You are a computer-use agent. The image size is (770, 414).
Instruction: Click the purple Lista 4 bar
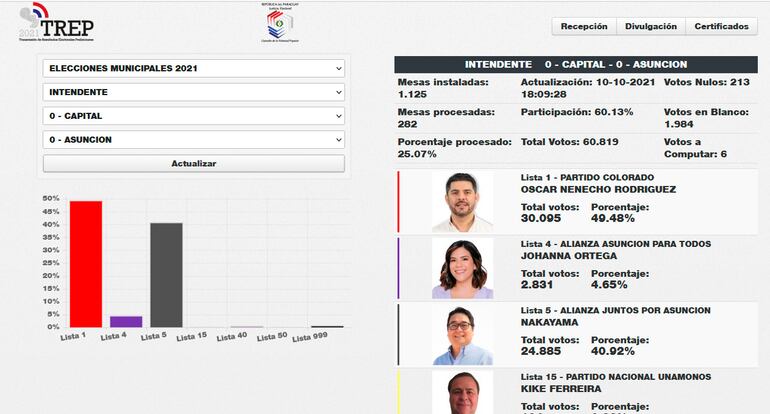[x=126, y=321]
